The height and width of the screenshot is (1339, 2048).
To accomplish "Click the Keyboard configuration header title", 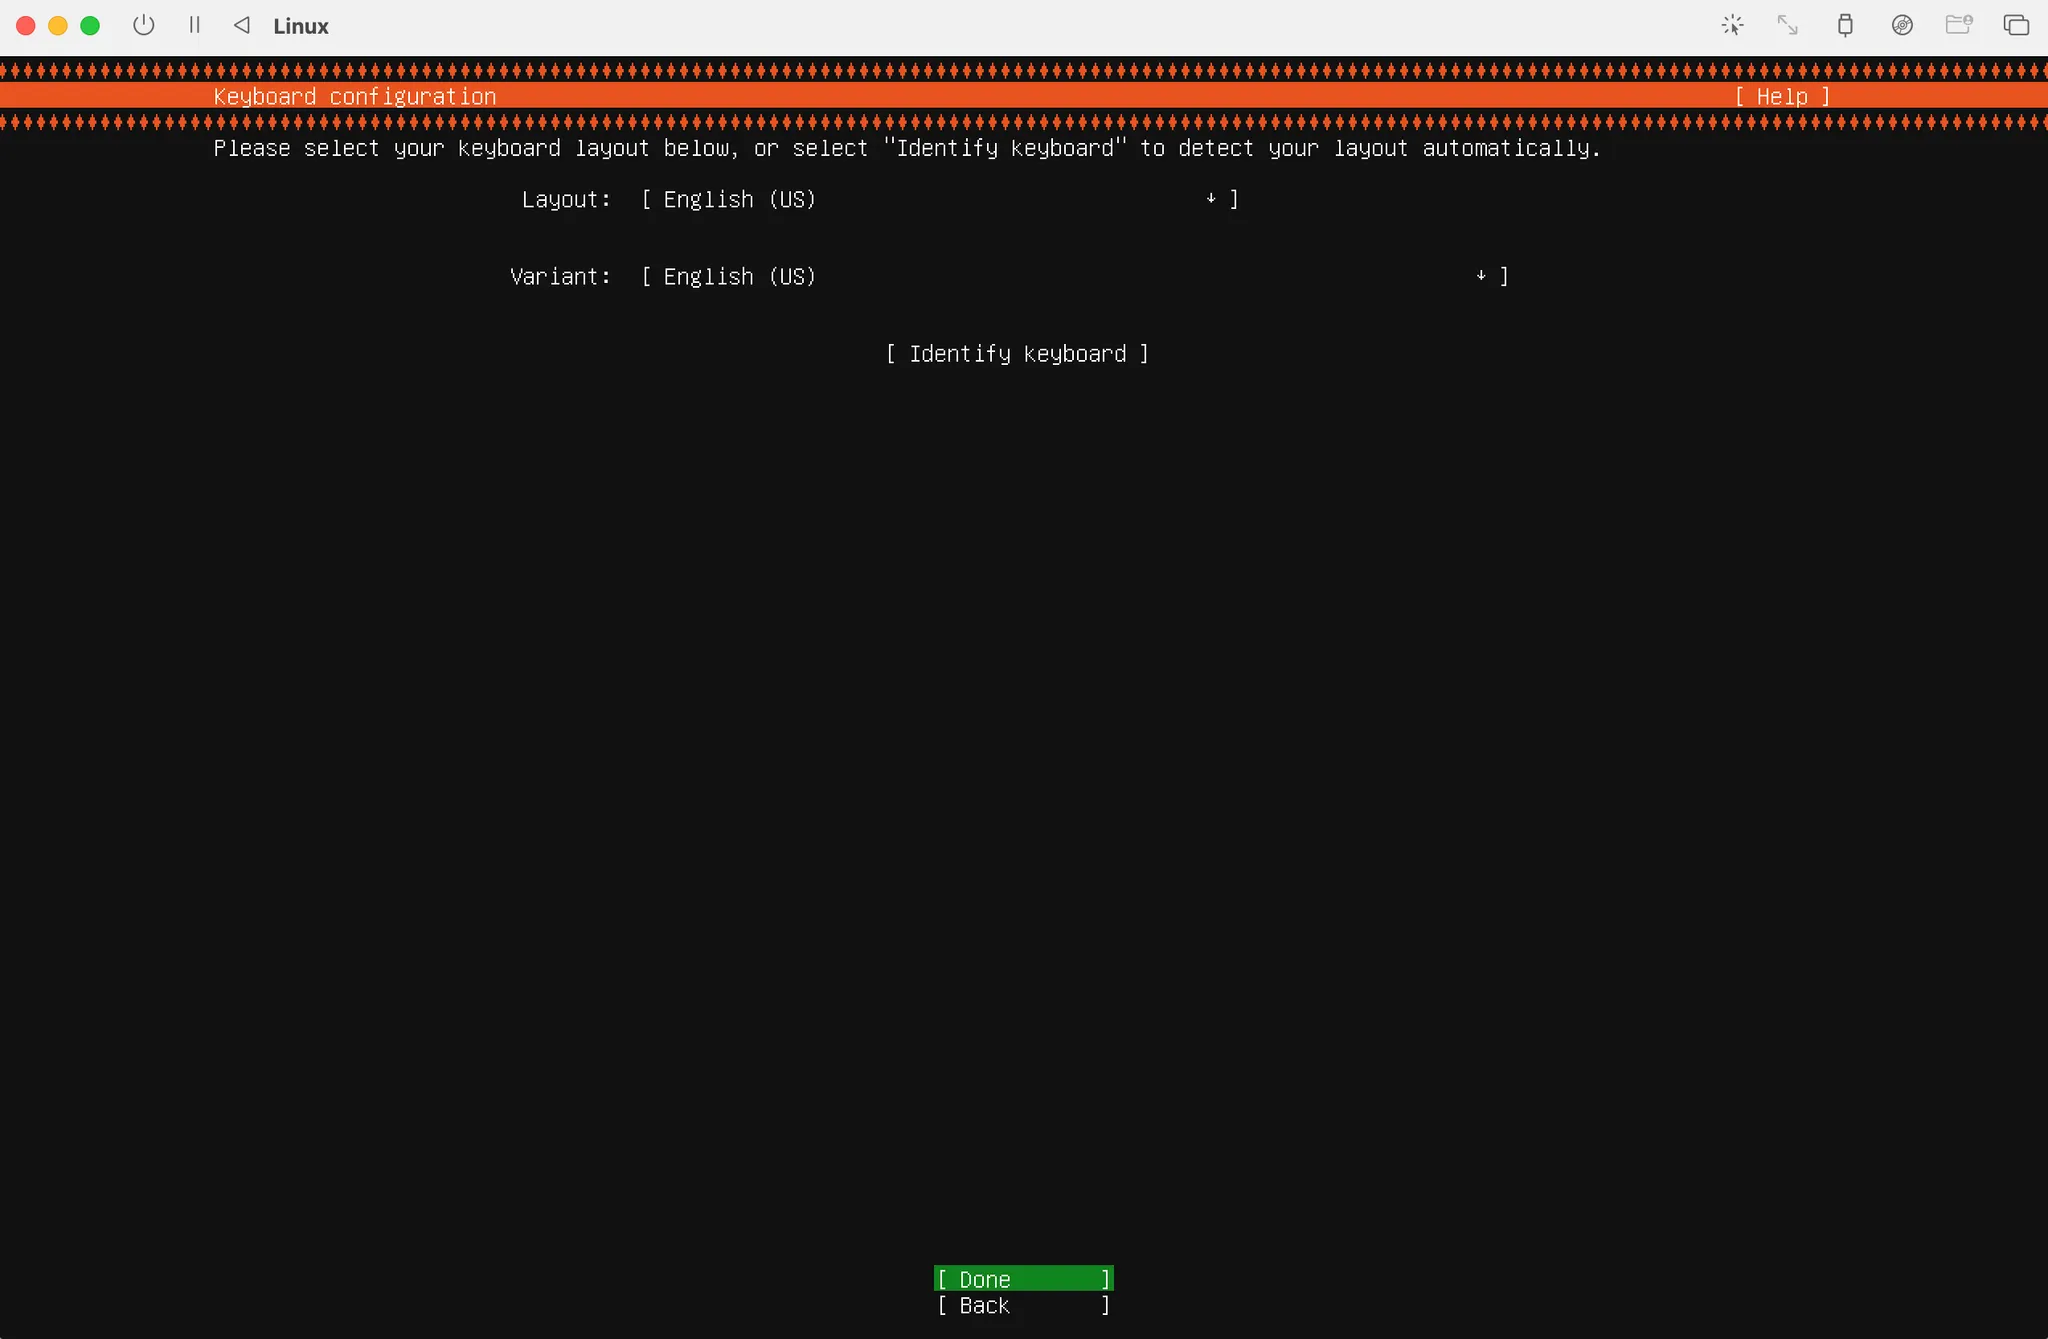I will pyautogui.click(x=354, y=96).
